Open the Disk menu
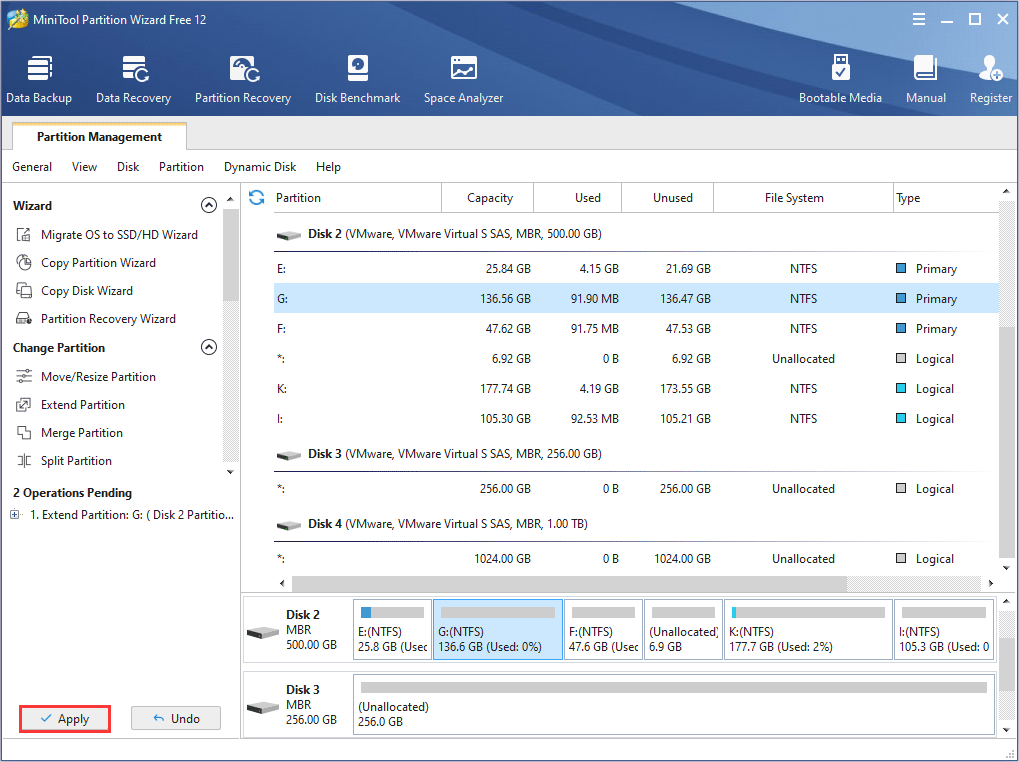 128,167
